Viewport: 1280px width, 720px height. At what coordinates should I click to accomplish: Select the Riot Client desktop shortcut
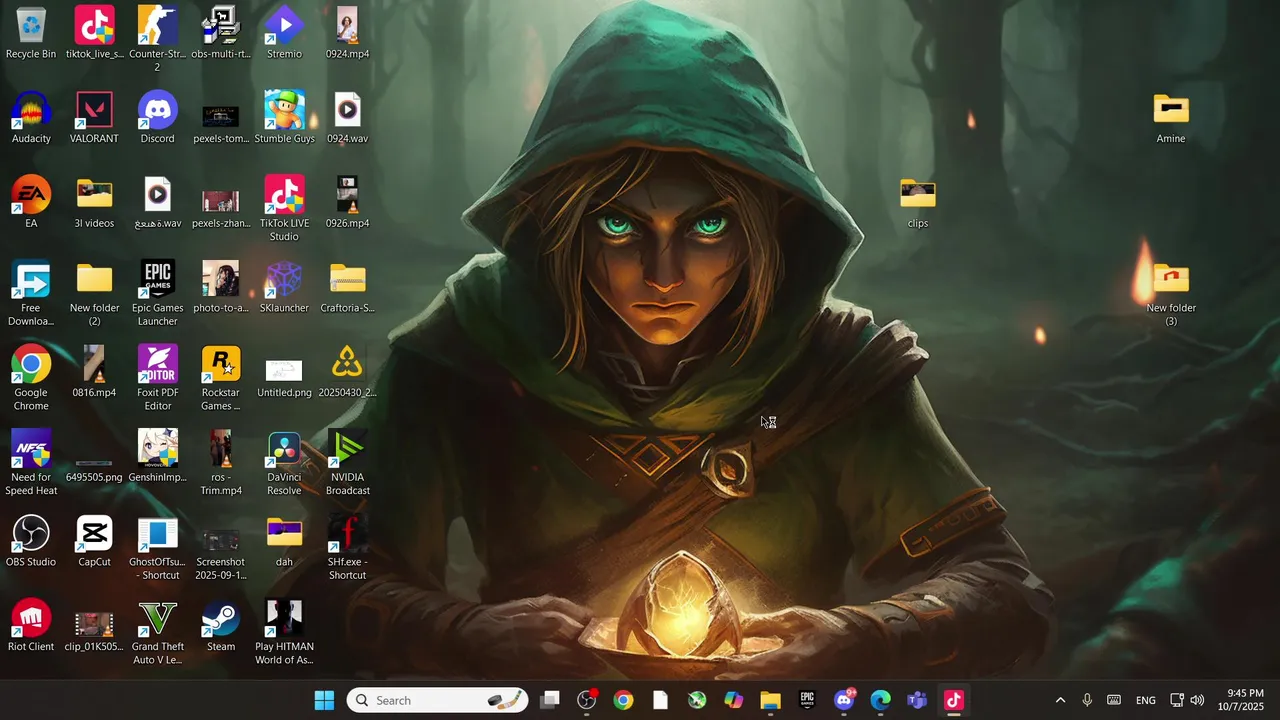(x=31, y=626)
